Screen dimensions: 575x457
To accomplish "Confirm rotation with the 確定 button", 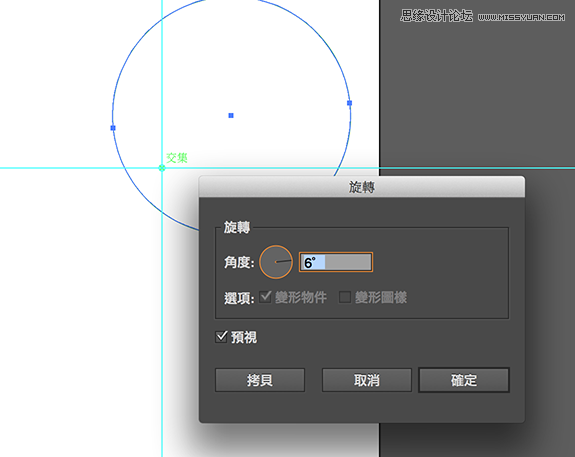I will (464, 380).
